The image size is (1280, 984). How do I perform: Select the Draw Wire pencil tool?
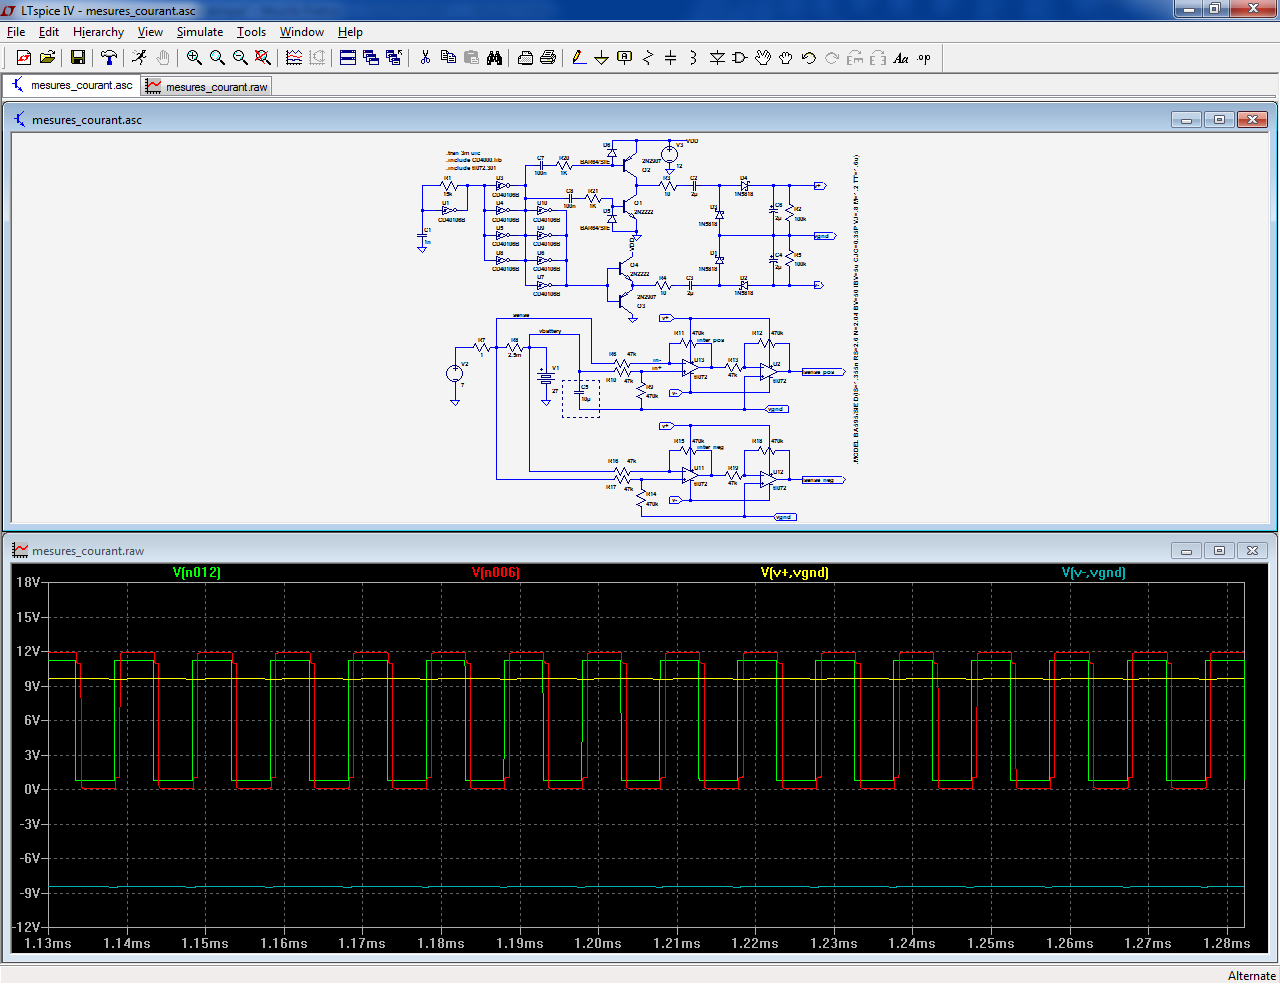[x=579, y=58]
